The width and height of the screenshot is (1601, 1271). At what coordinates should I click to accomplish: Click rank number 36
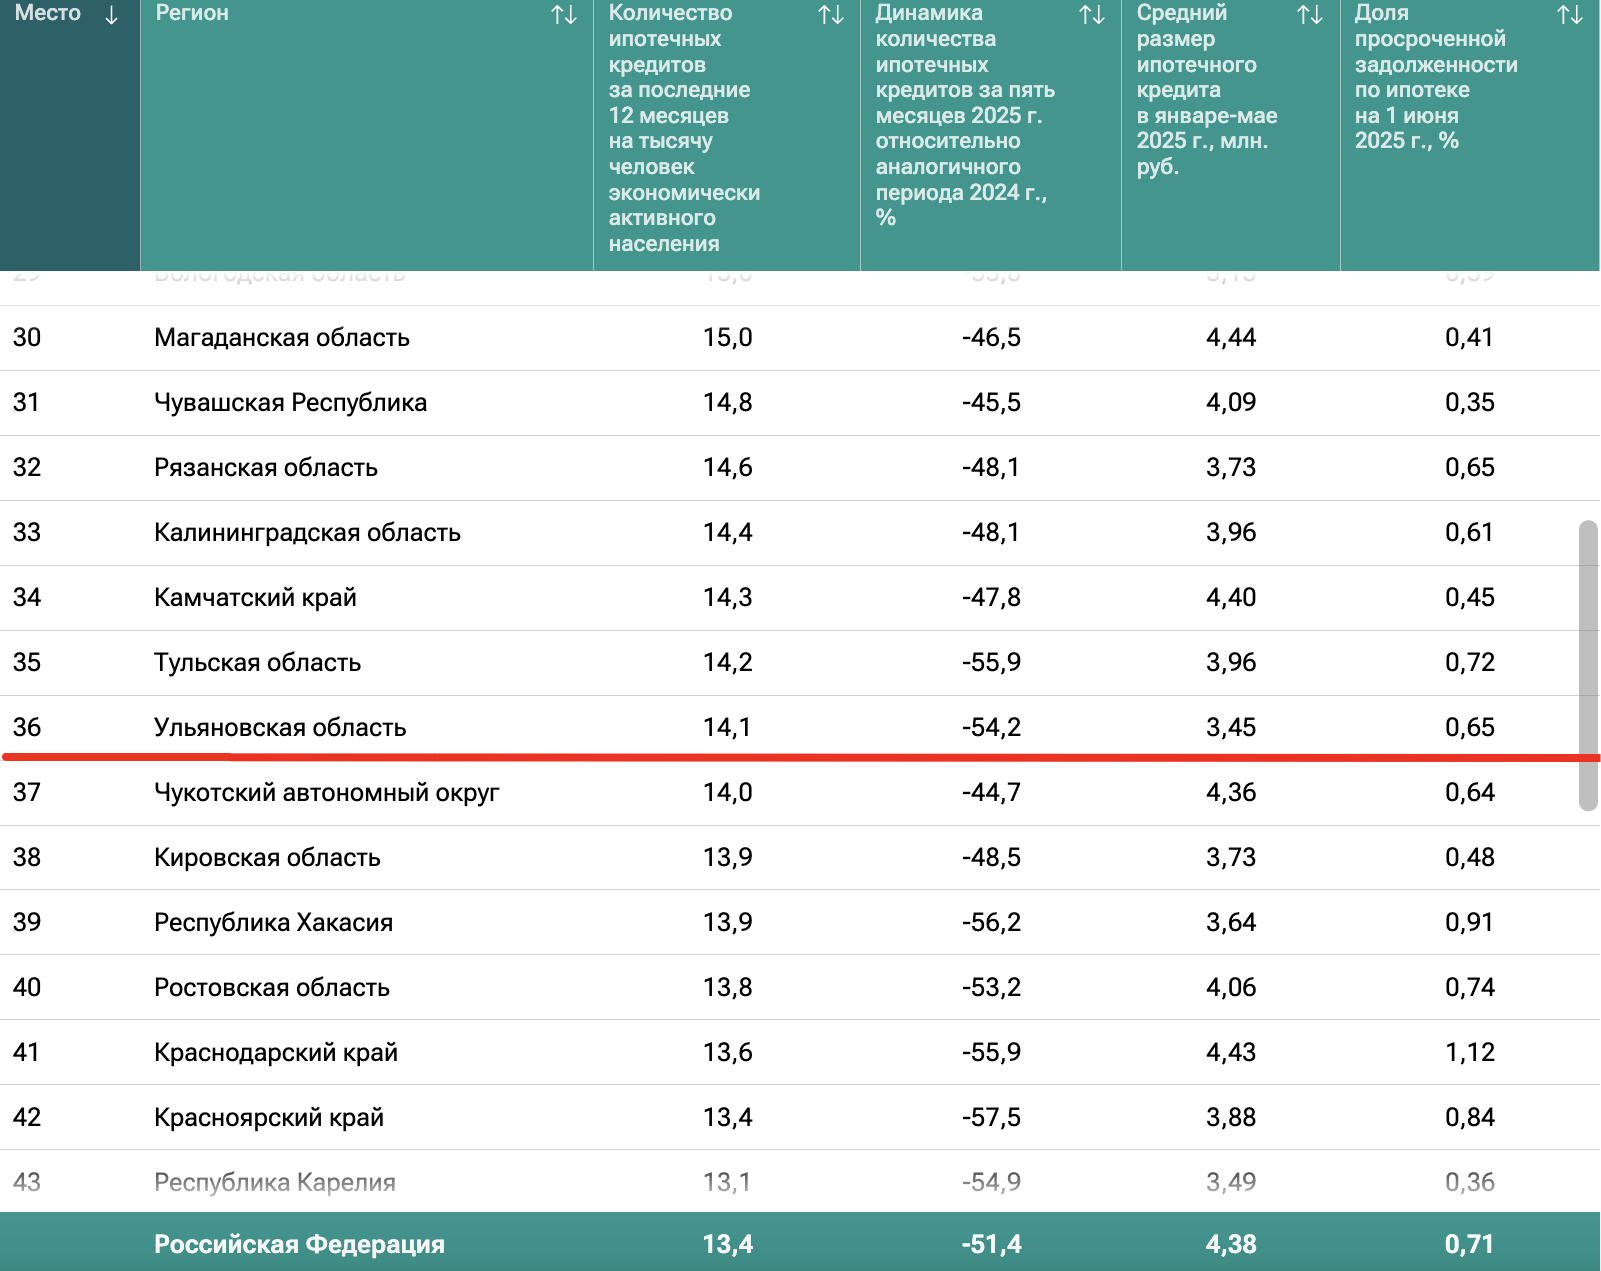[27, 728]
